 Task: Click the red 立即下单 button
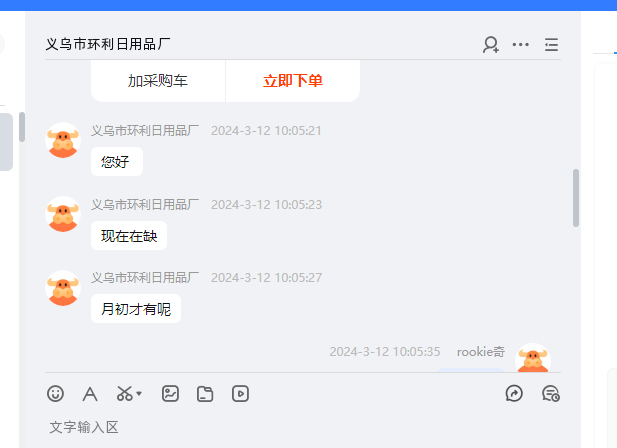[x=293, y=81]
